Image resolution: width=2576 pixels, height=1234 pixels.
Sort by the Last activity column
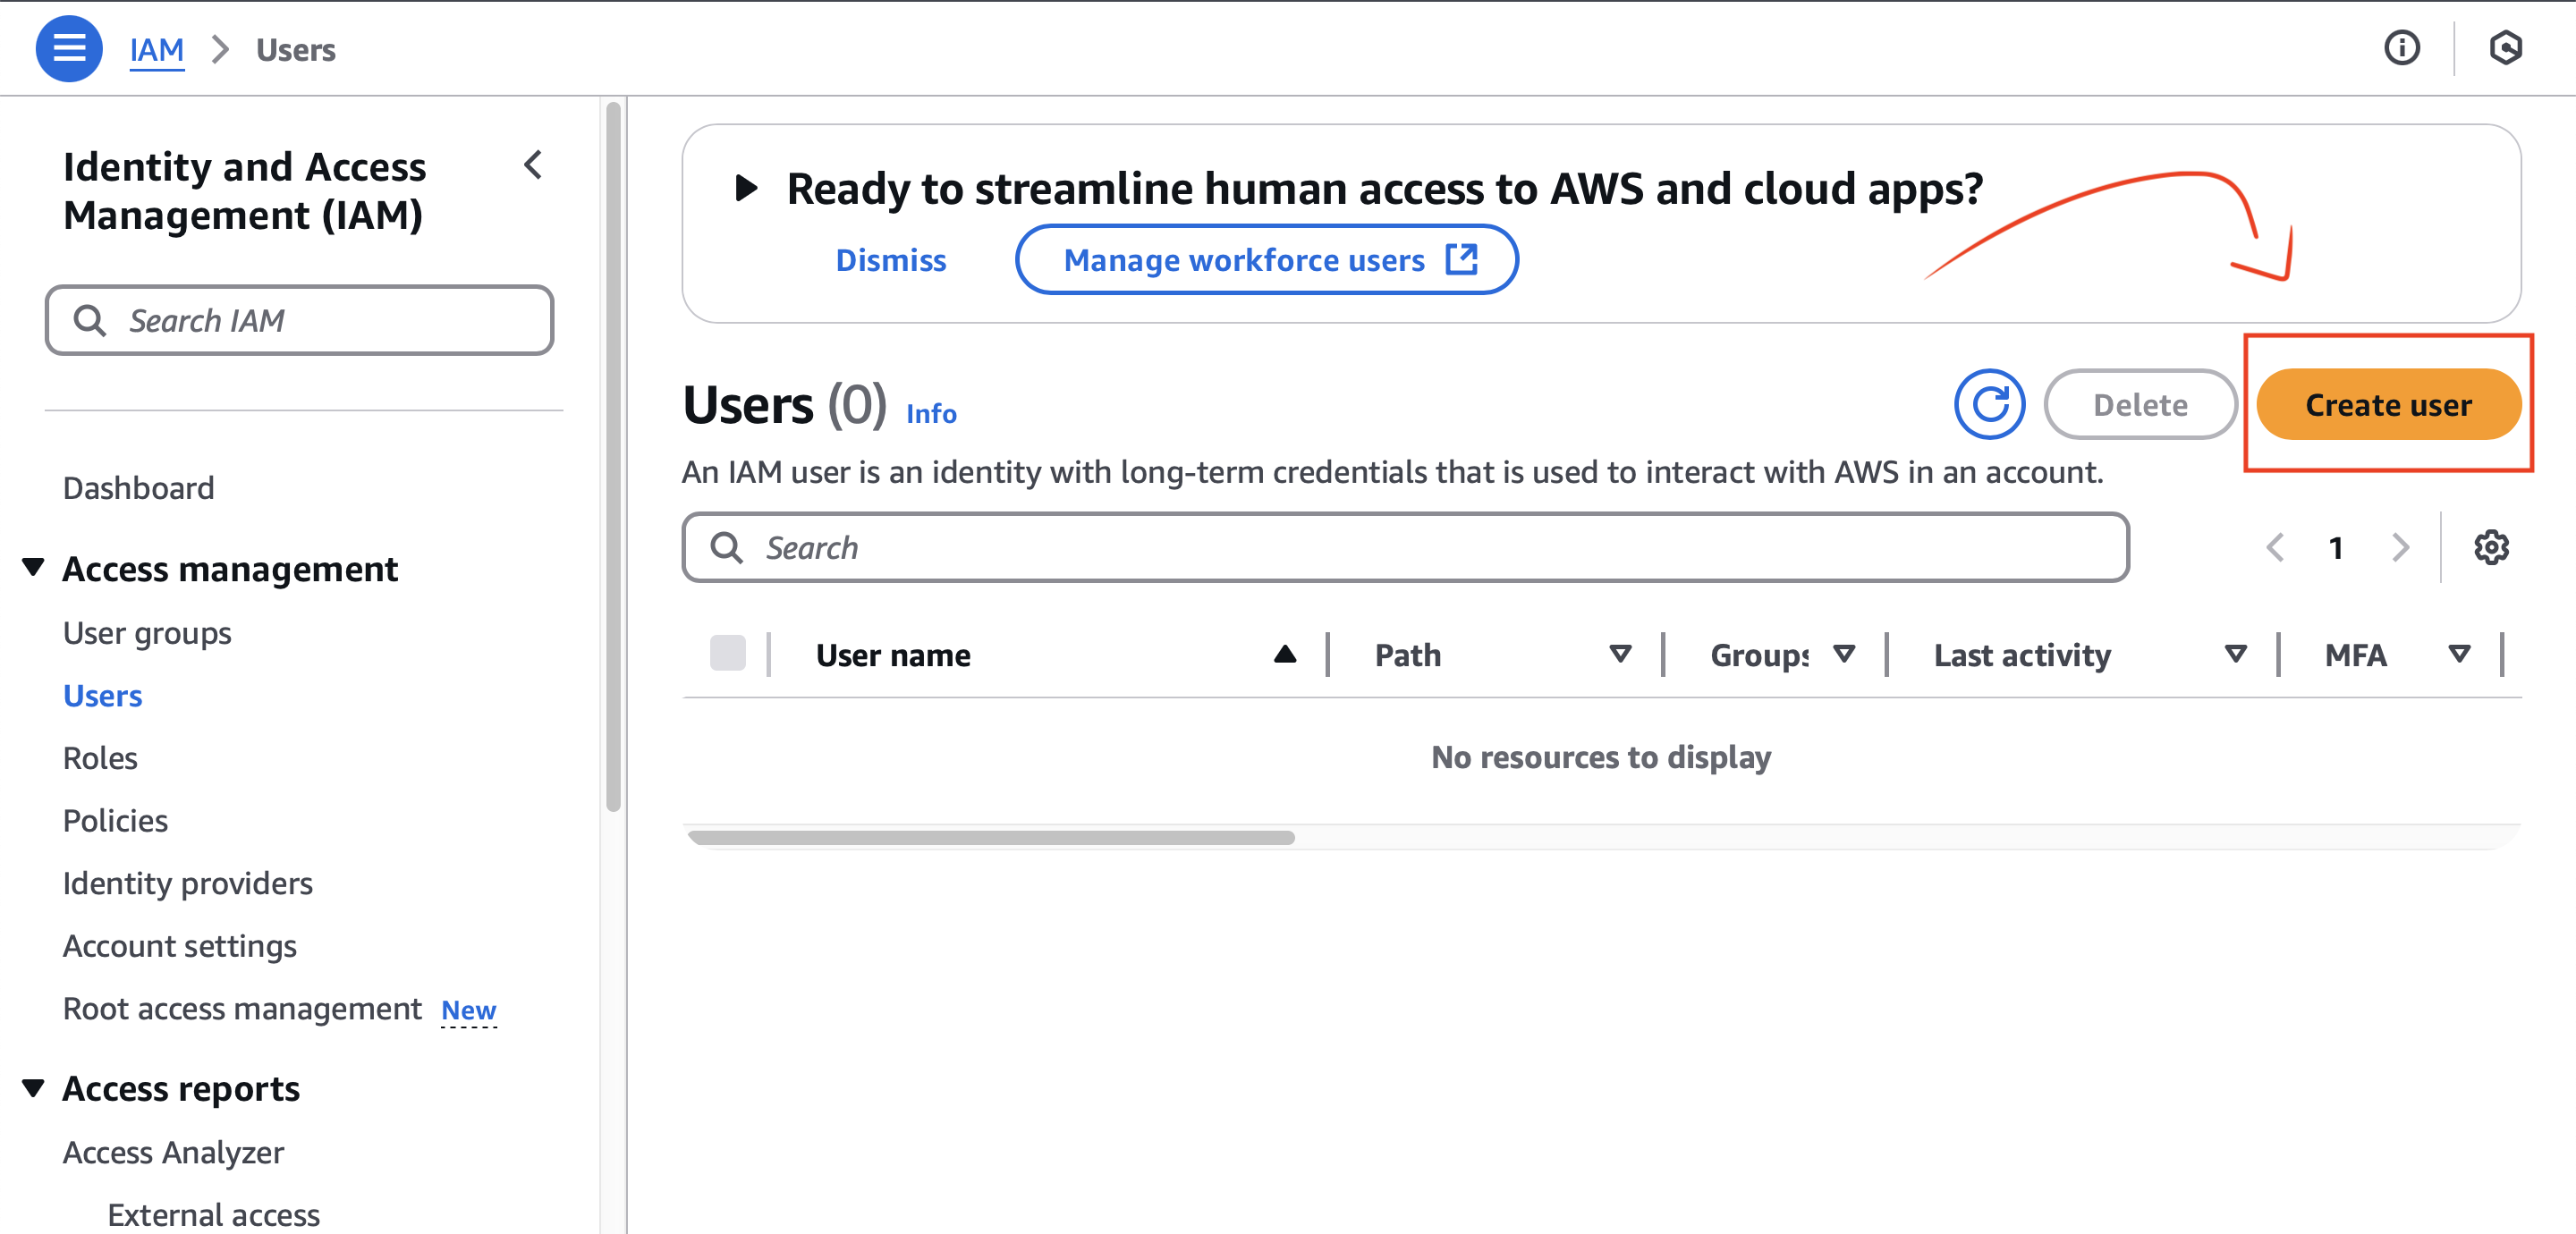point(2235,655)
